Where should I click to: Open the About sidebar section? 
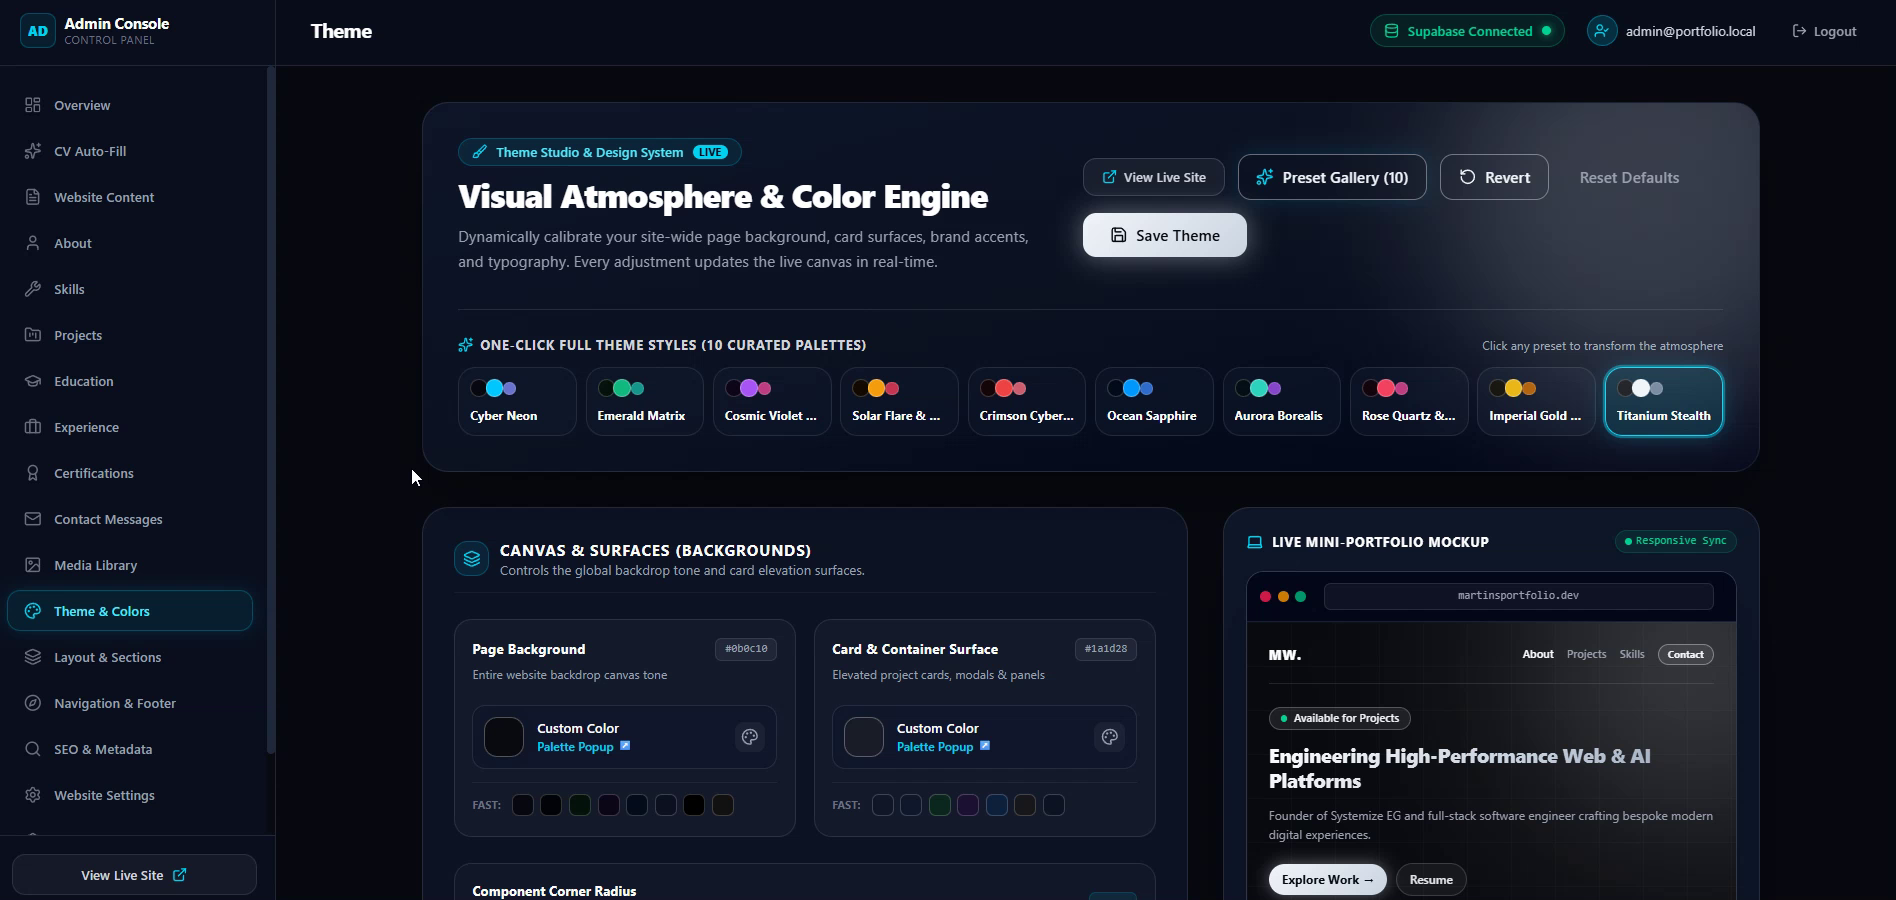130,243
